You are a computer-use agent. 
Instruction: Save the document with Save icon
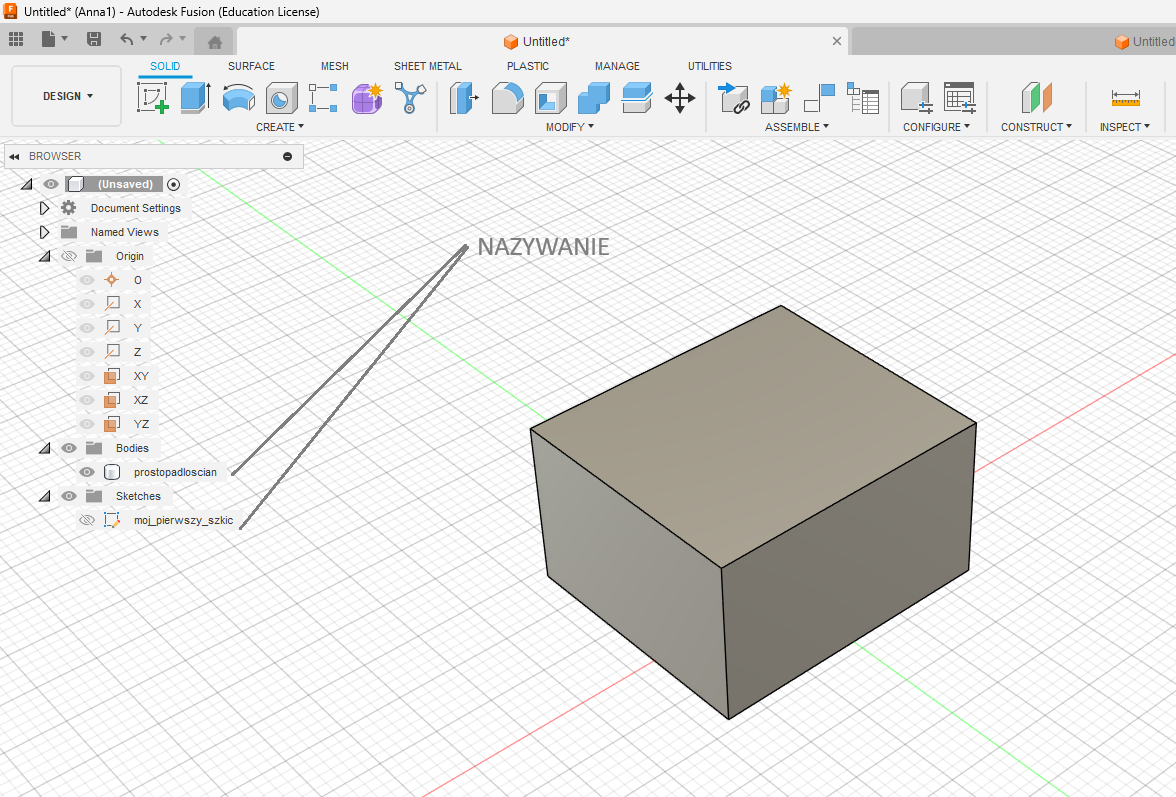point(94,39)
